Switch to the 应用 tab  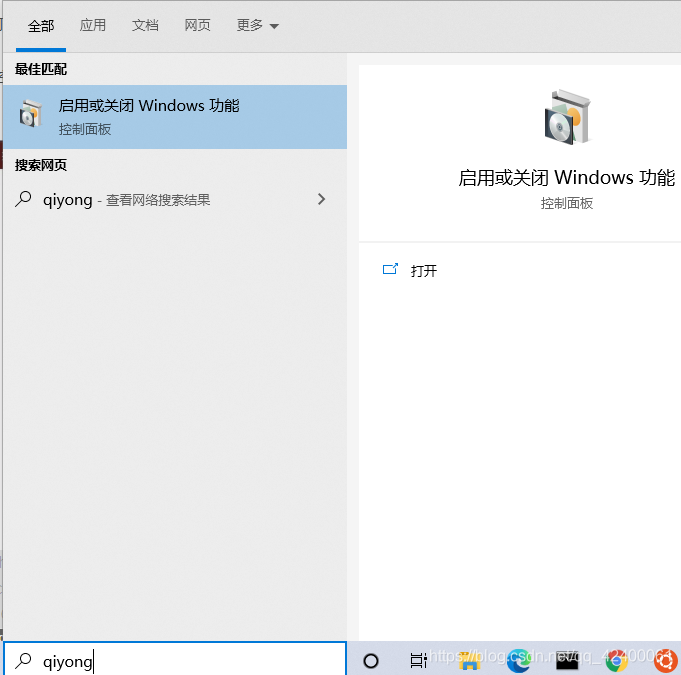(93, 25)
